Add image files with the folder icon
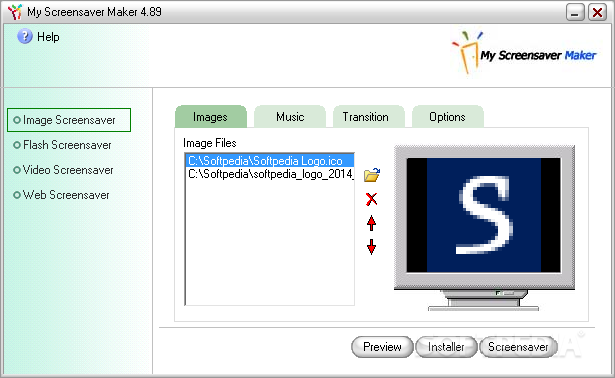 371,174
